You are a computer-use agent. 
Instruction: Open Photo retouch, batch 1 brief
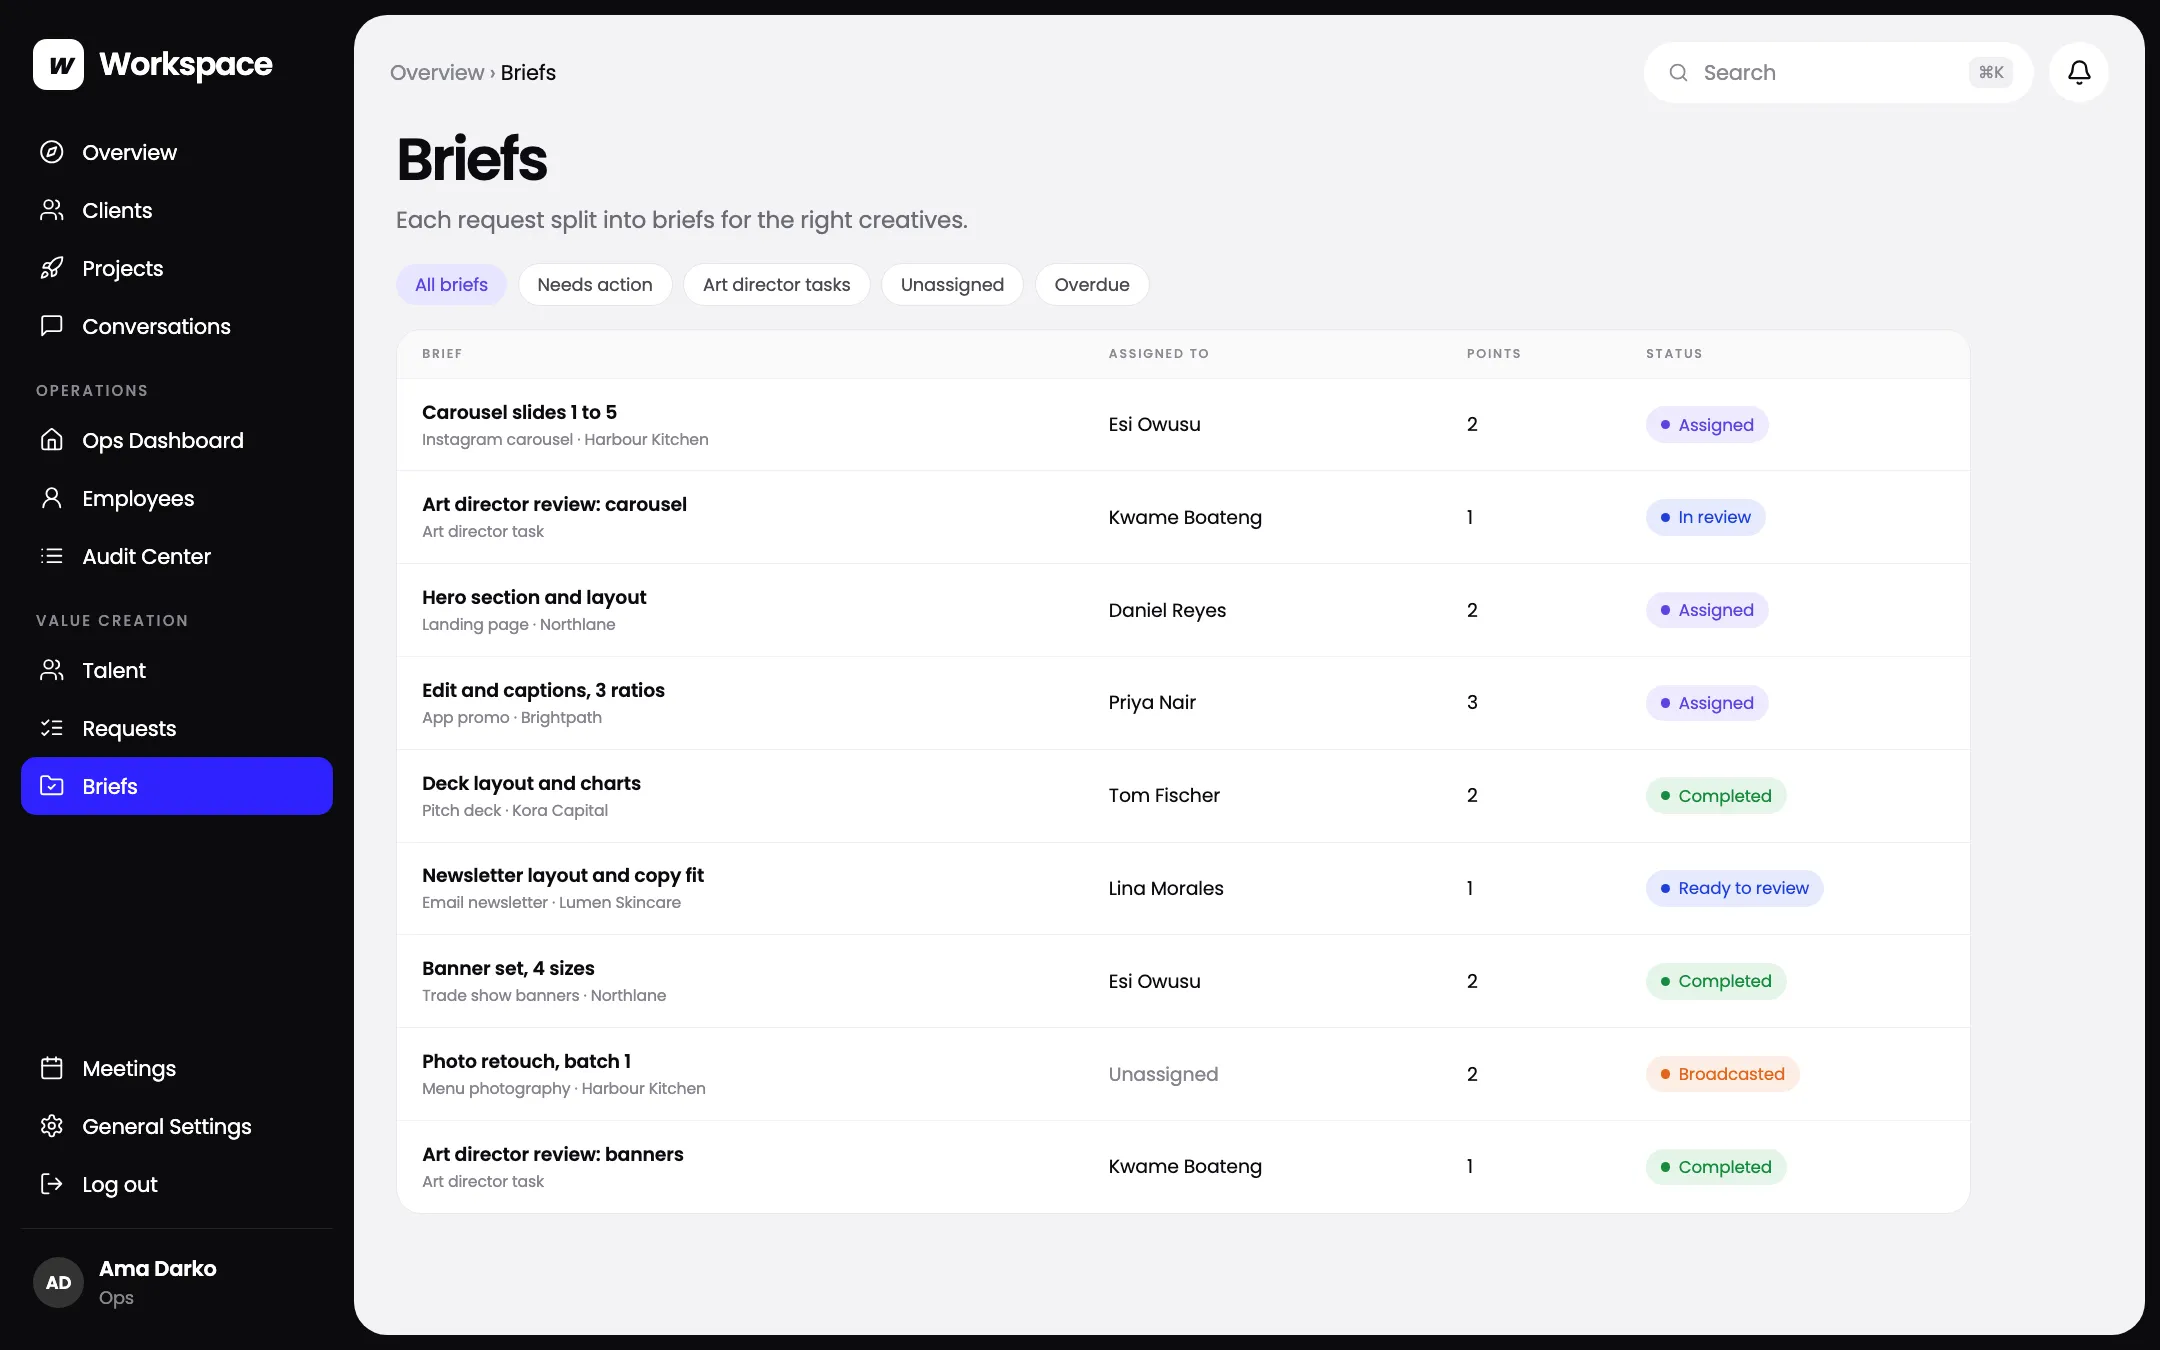point(1183,1074)
